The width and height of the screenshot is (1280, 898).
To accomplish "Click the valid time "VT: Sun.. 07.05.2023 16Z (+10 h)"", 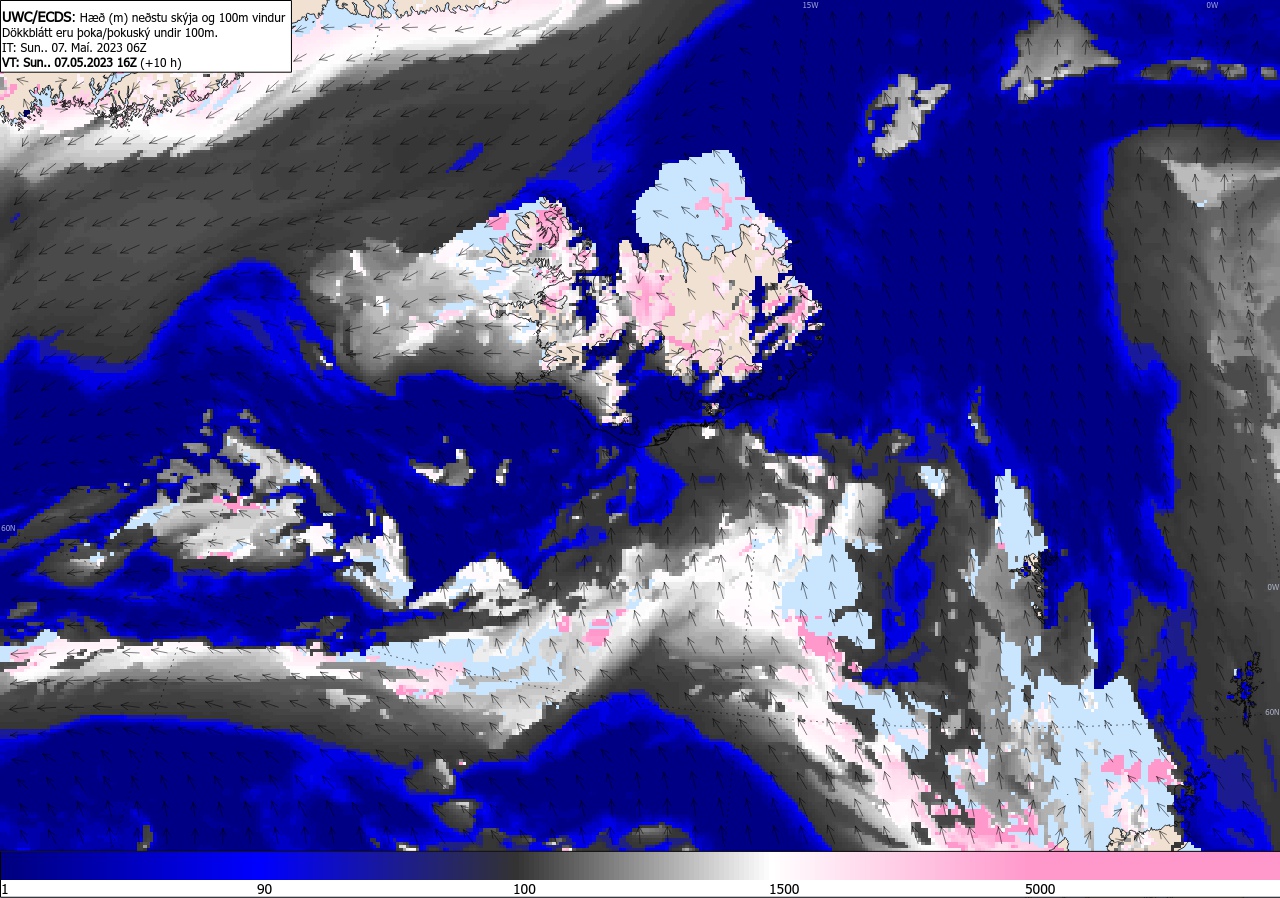I will tap(92, 62).
